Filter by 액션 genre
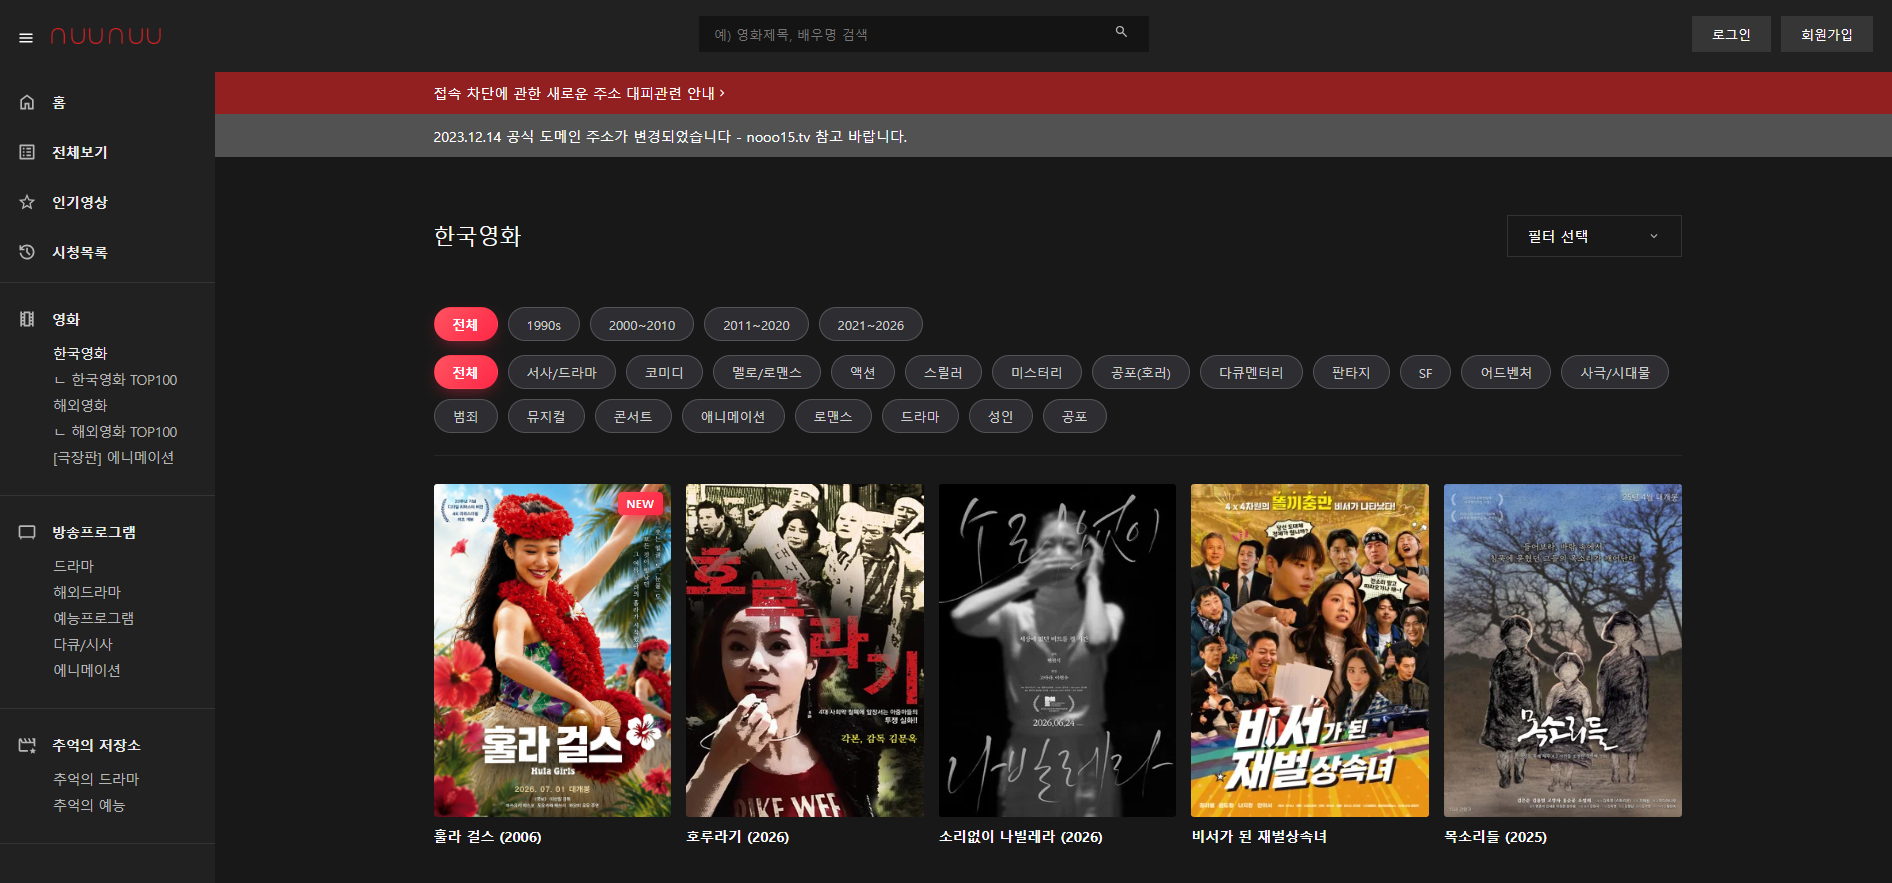The height and width of the screenshot is (883, 1892). pos(863,372)
